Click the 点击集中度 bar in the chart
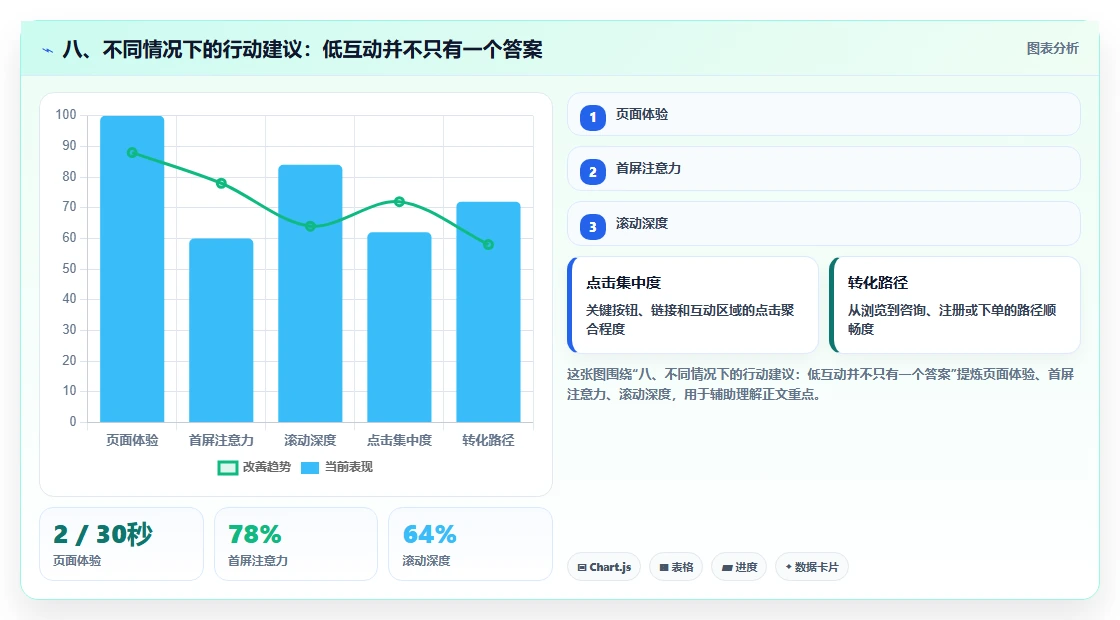 [x=399, y=327]
